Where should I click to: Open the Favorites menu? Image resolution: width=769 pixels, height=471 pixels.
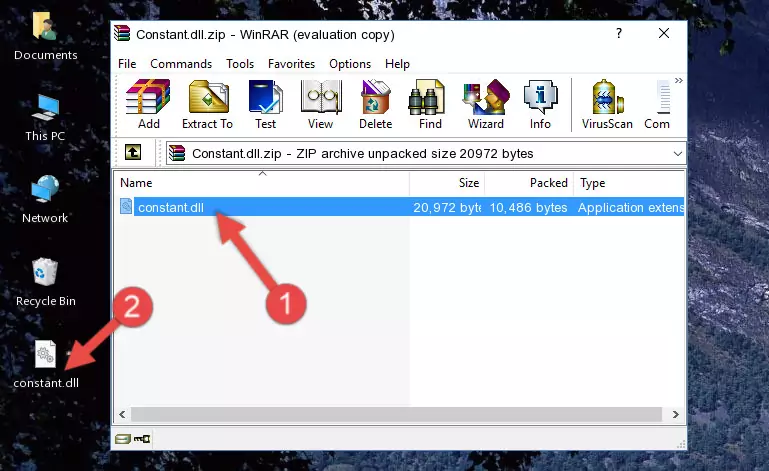click(291, 64)
